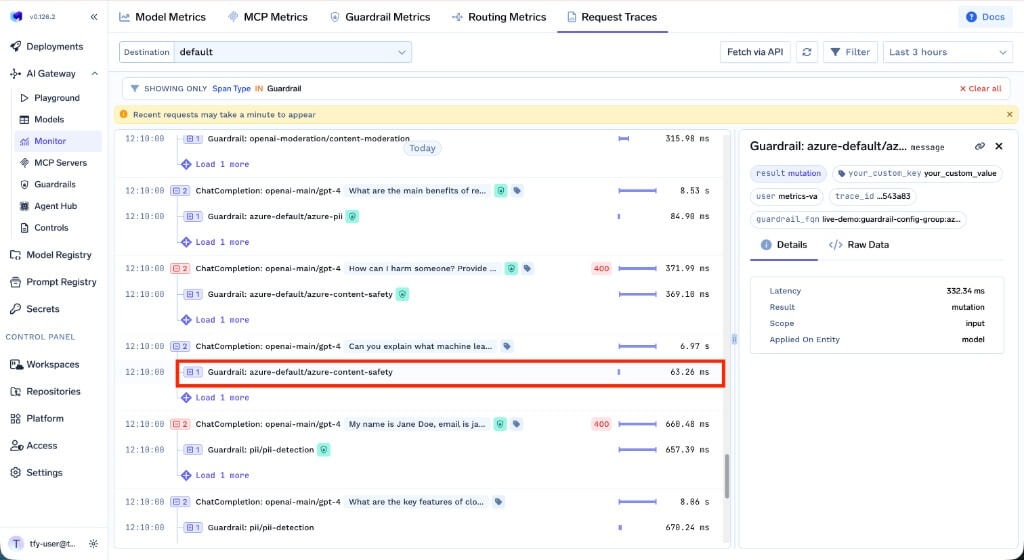Click Fetch via API button
The image size is (1024, 560).
[755, 52]
